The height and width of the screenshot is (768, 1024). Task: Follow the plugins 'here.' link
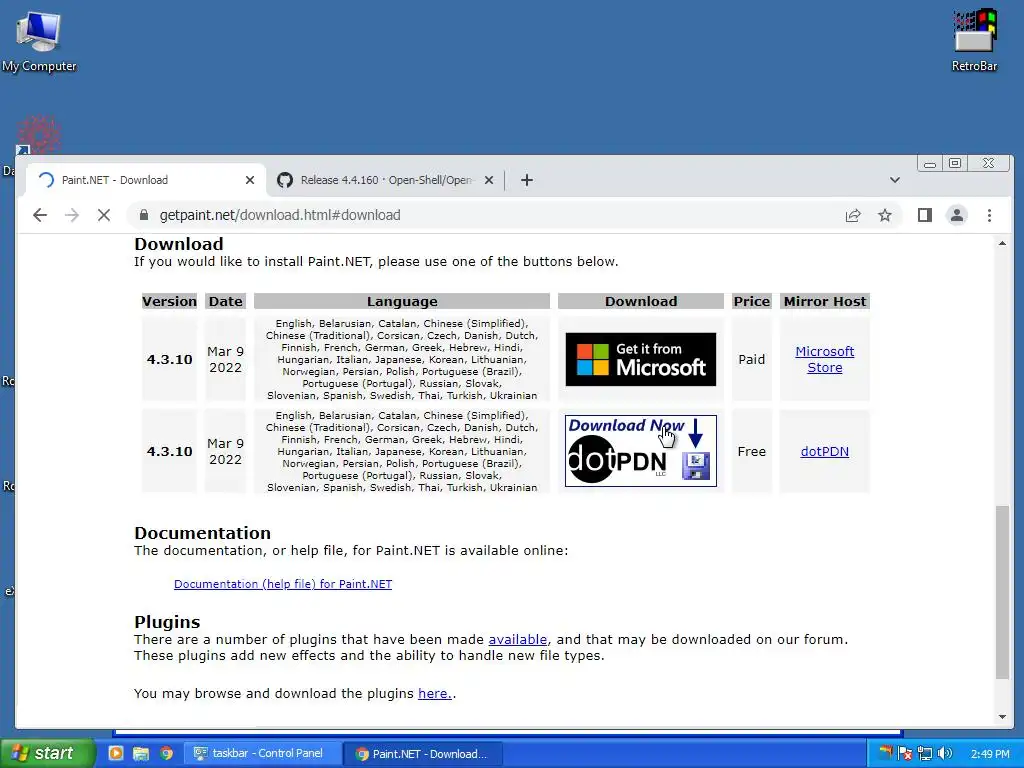[435, 694]
